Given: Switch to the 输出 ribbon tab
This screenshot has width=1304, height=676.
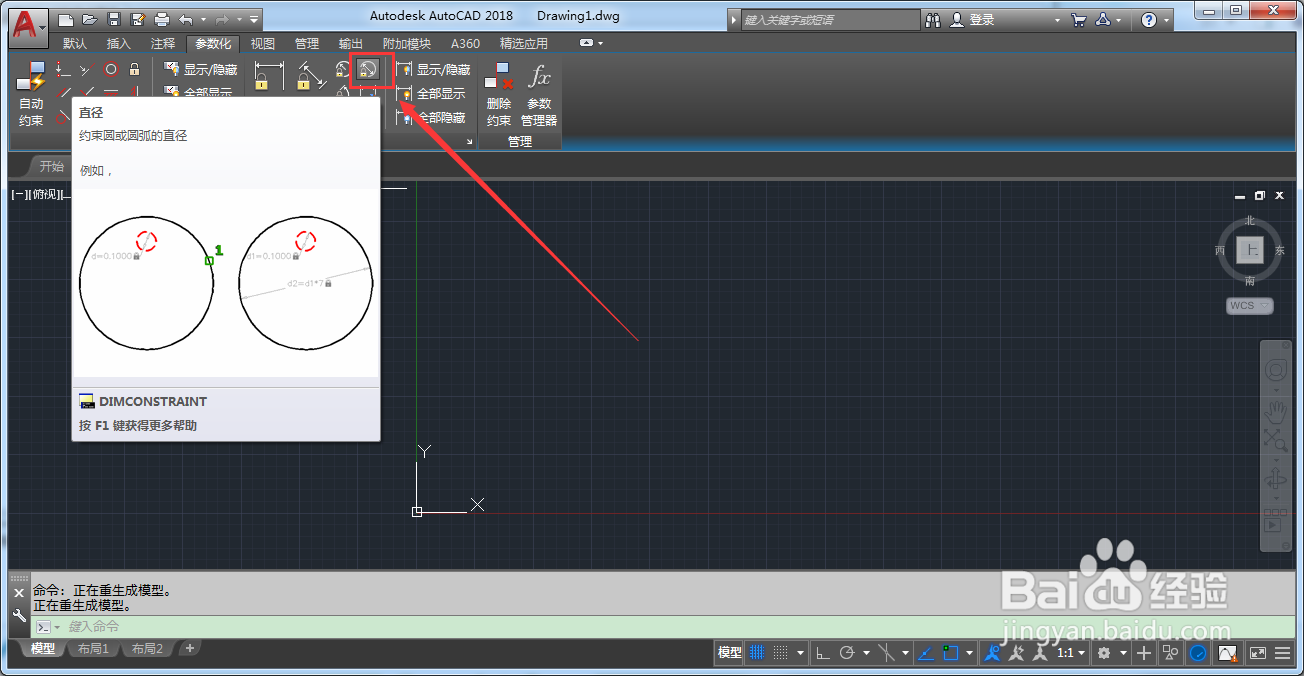Looking at the screenshot, I should click(351, 43).
